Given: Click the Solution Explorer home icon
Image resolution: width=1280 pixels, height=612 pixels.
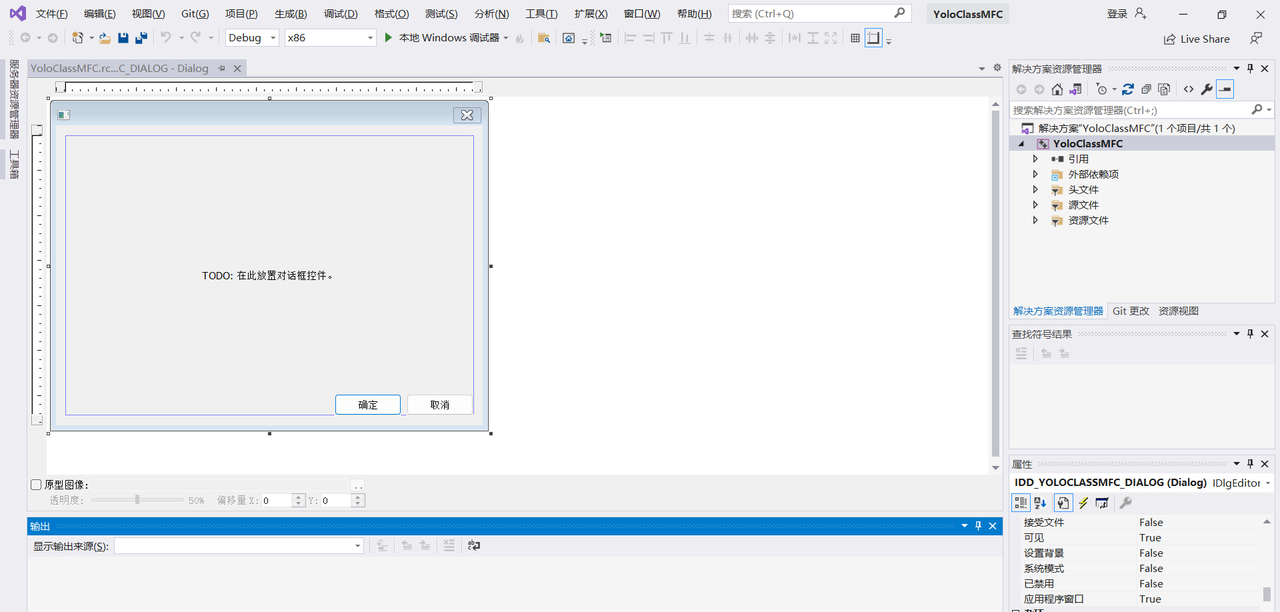Looking at the screenshot, I should (x=1057, y=89).
